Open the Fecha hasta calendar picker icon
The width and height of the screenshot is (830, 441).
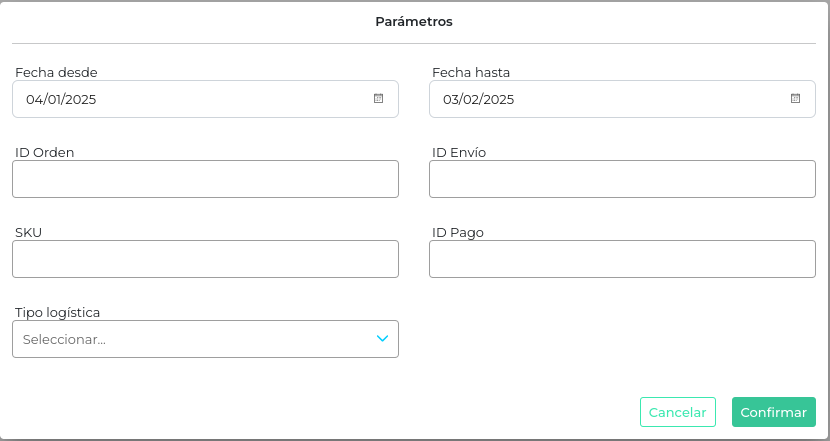click(795, 99)
